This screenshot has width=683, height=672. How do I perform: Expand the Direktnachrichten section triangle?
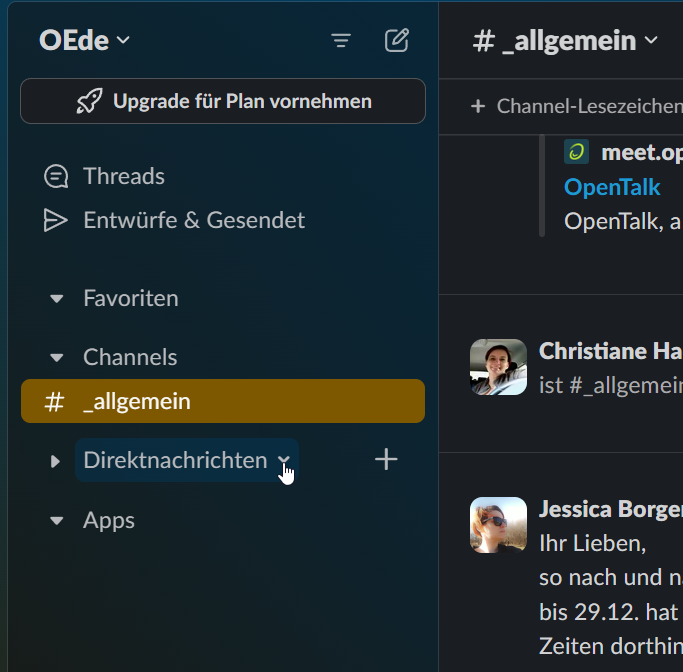pos(56,461)
